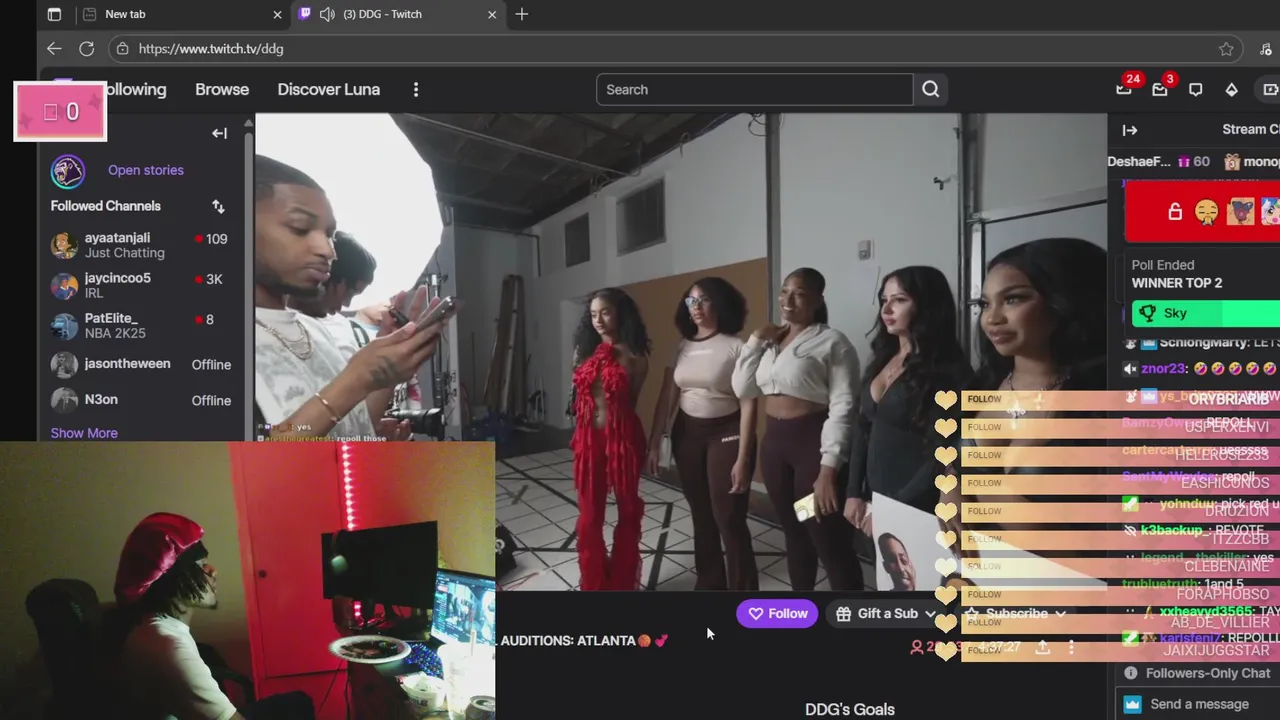Image resolution: width=1280 pixels, height=720 pixels.
Task: Go to the Browse page
Action: point(222,89)
